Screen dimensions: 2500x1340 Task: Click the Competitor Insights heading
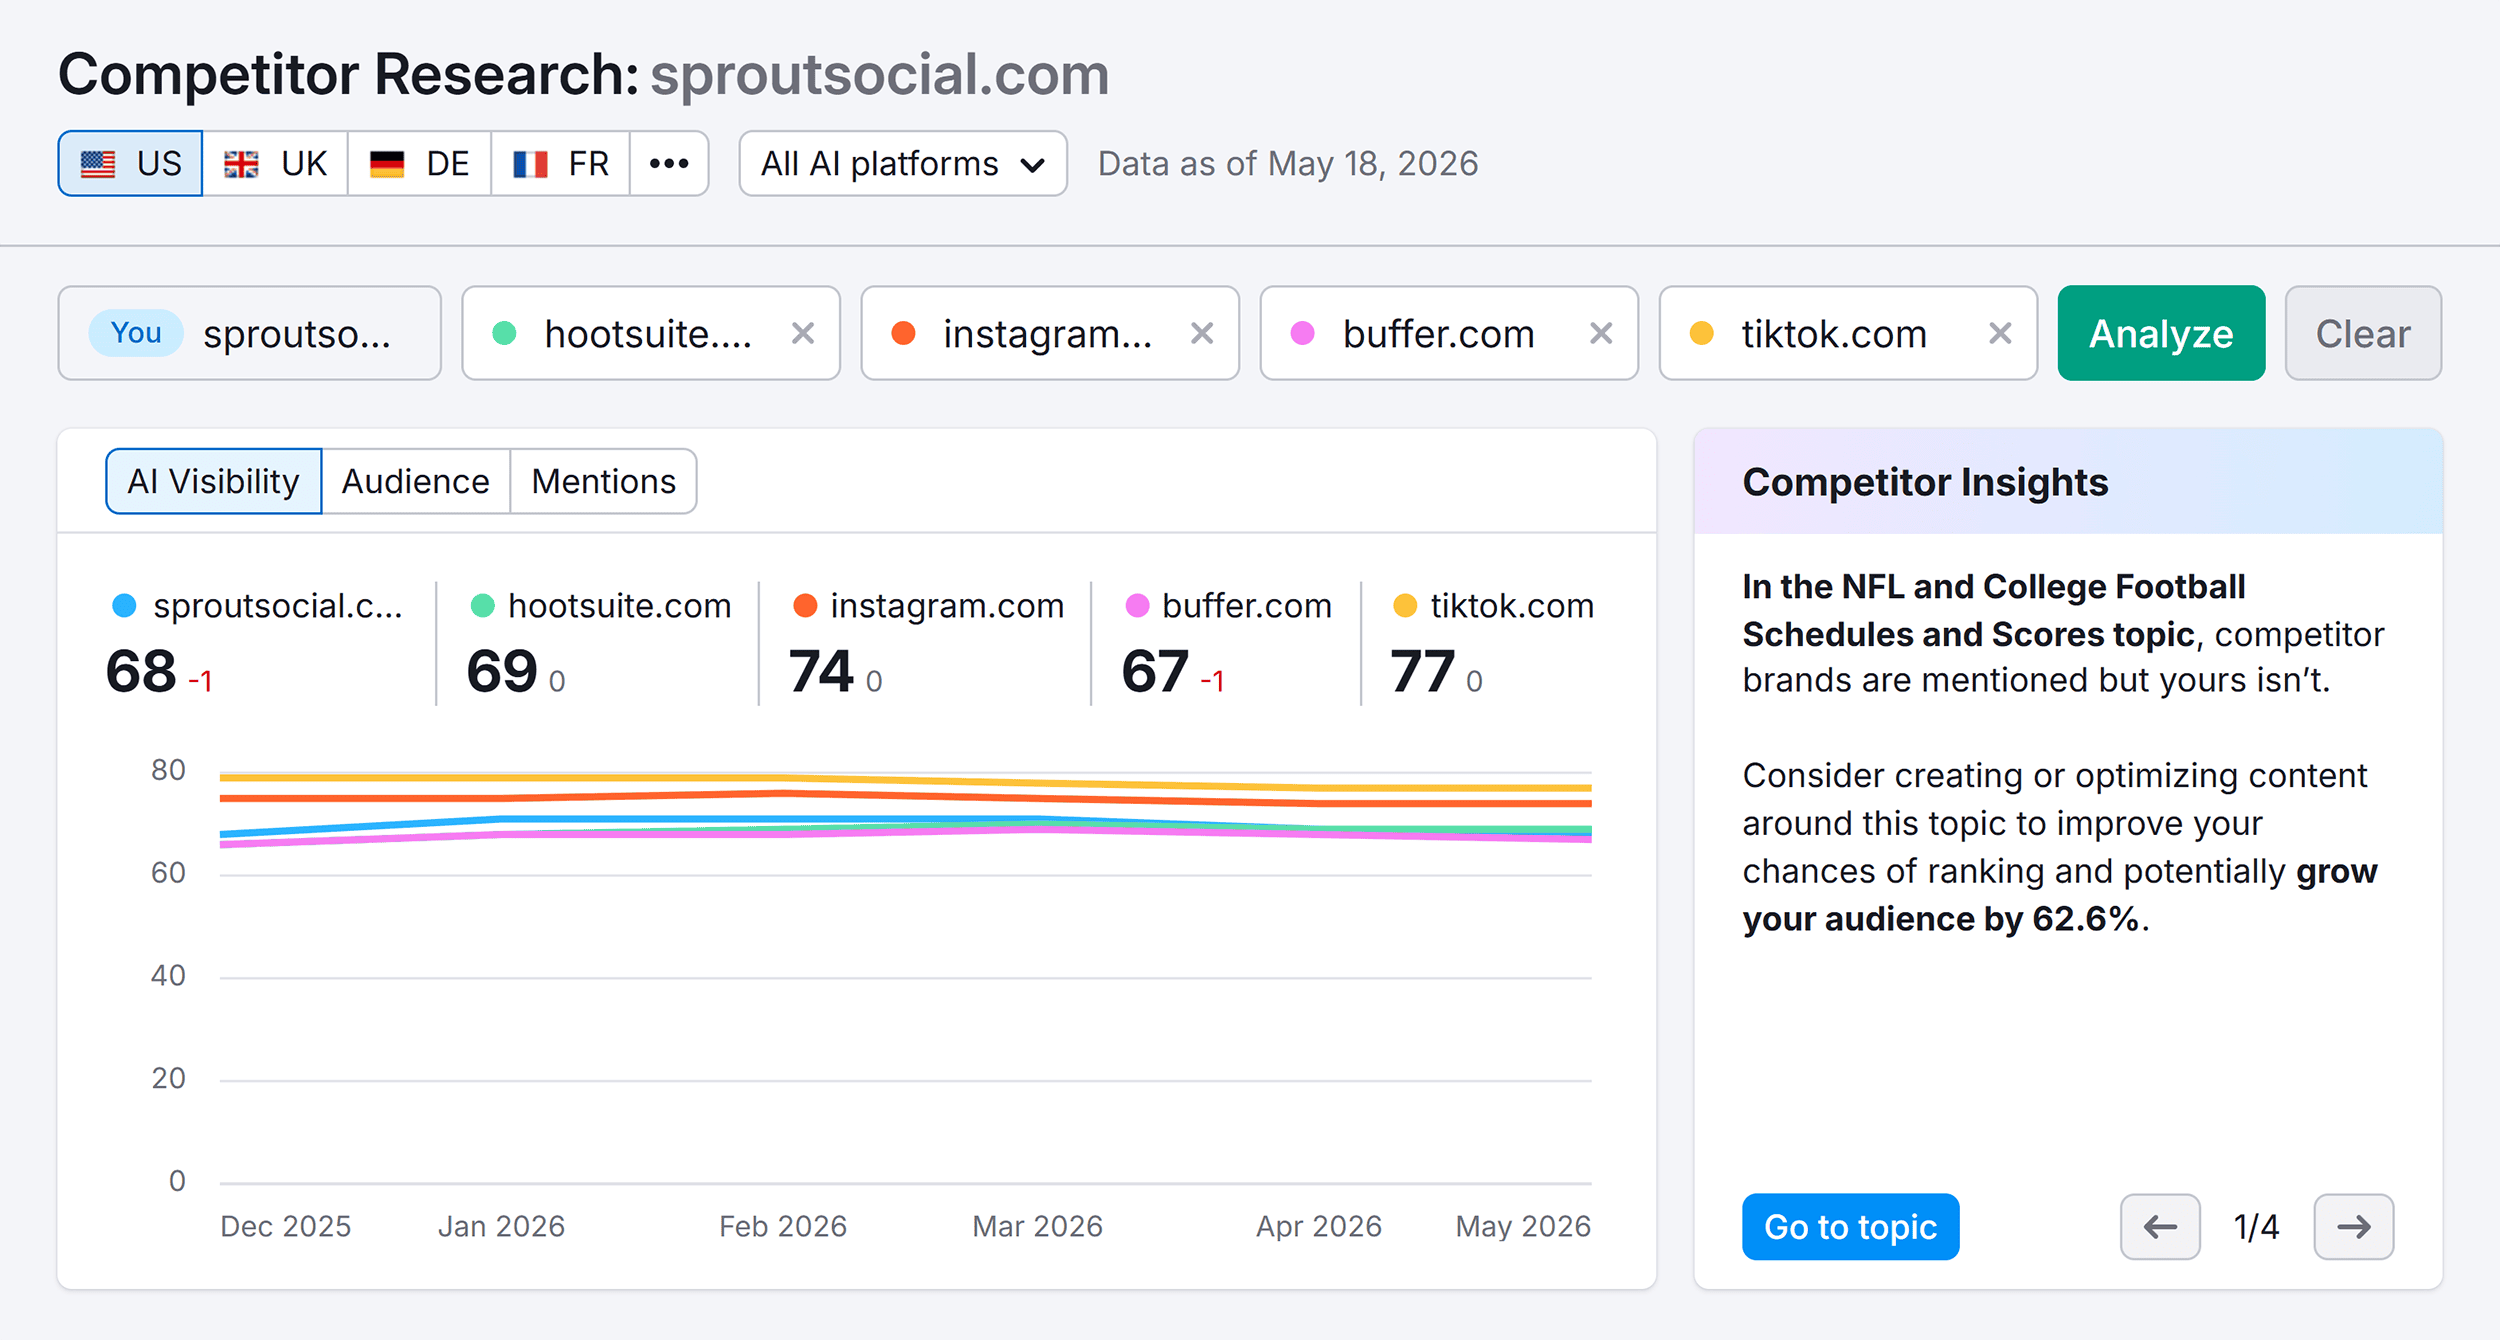coord(1925,482)
